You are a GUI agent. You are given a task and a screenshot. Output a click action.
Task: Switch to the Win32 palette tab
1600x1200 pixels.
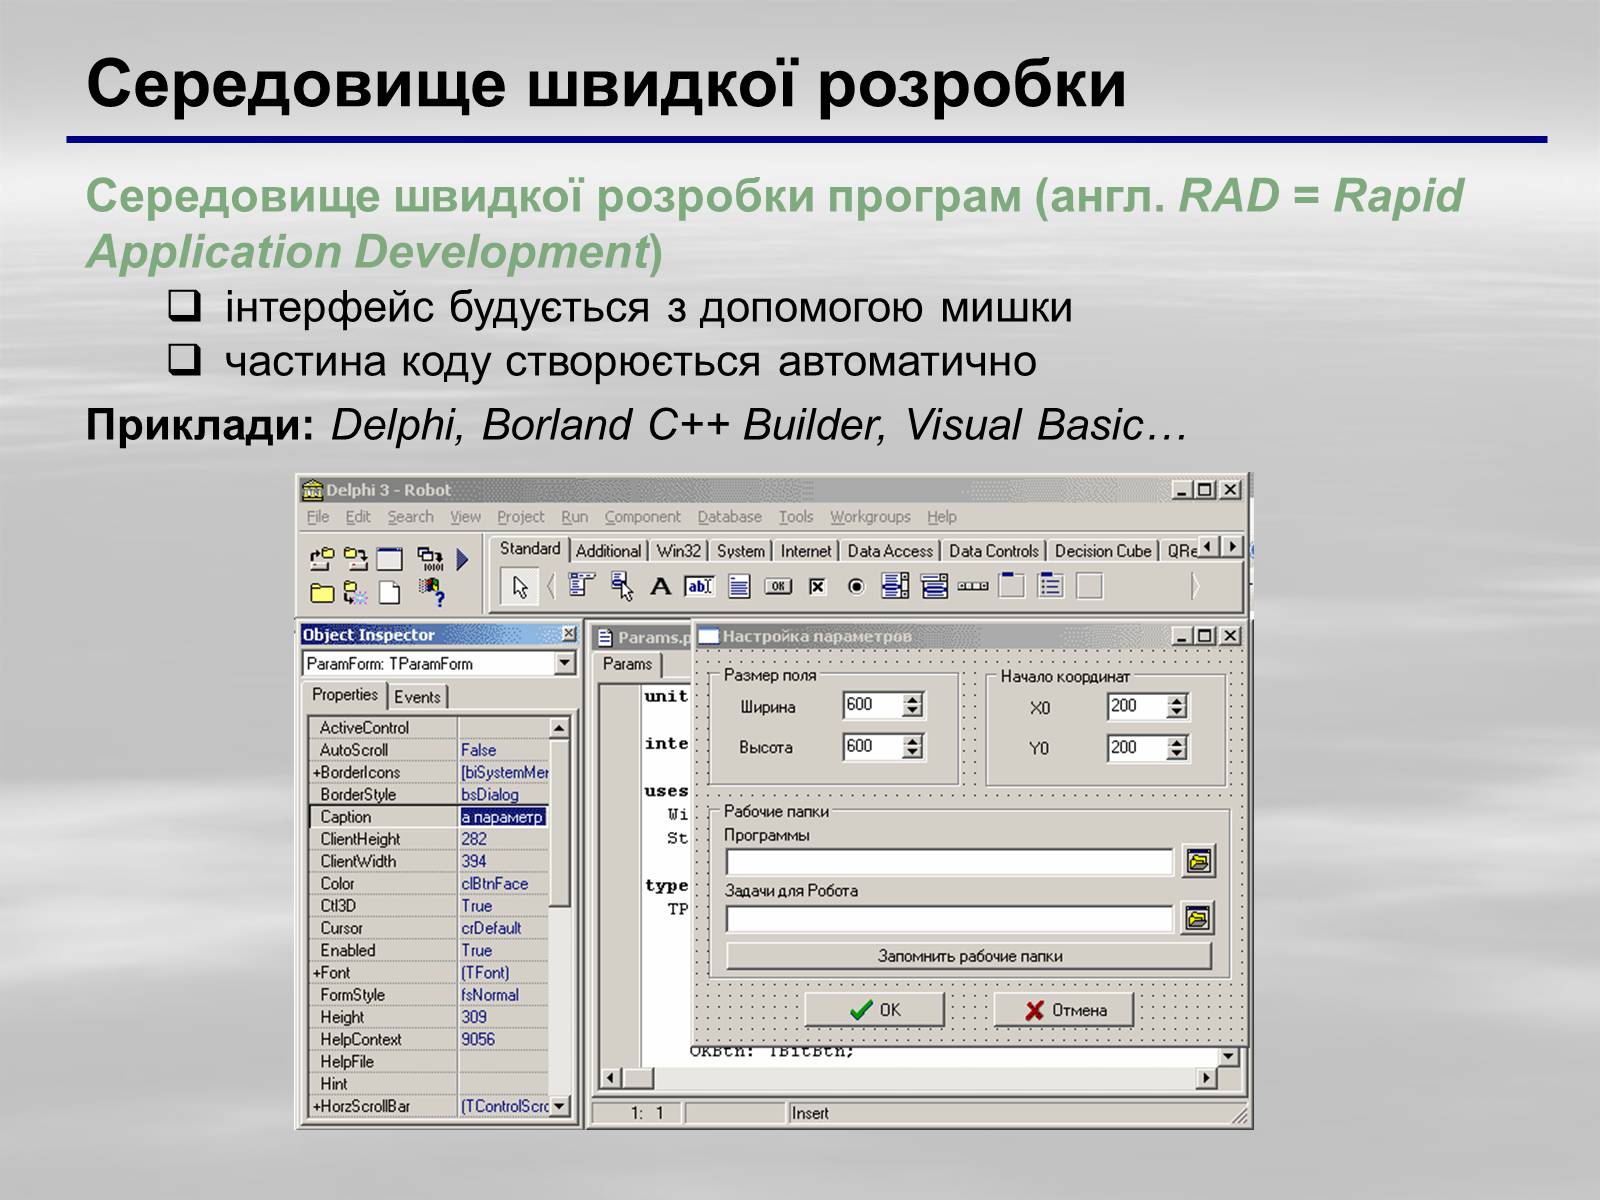pyautogui.click(x=679, y=551)
